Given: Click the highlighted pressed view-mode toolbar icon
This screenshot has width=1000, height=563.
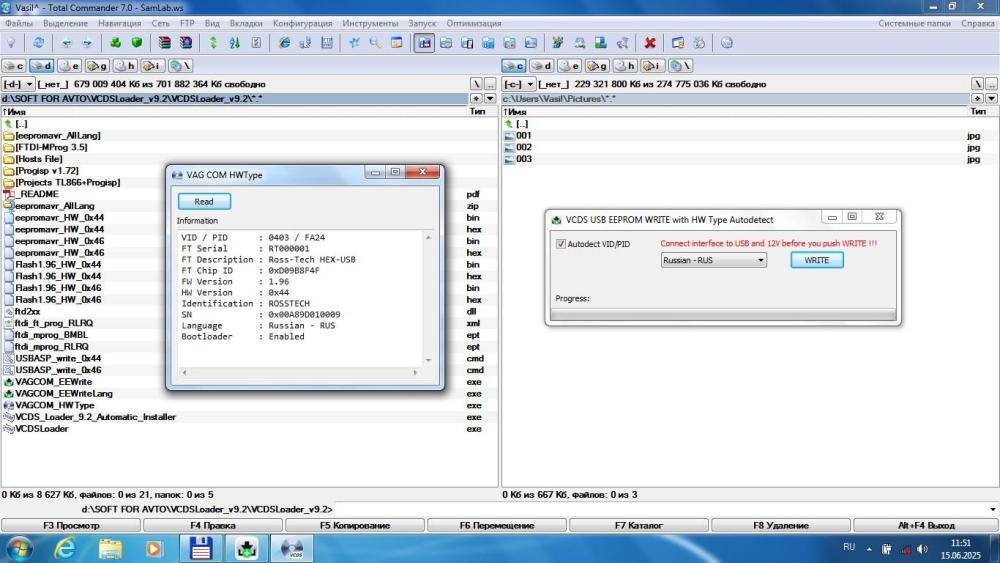Looking at the screenshot, I should click(x=425, y=43).
